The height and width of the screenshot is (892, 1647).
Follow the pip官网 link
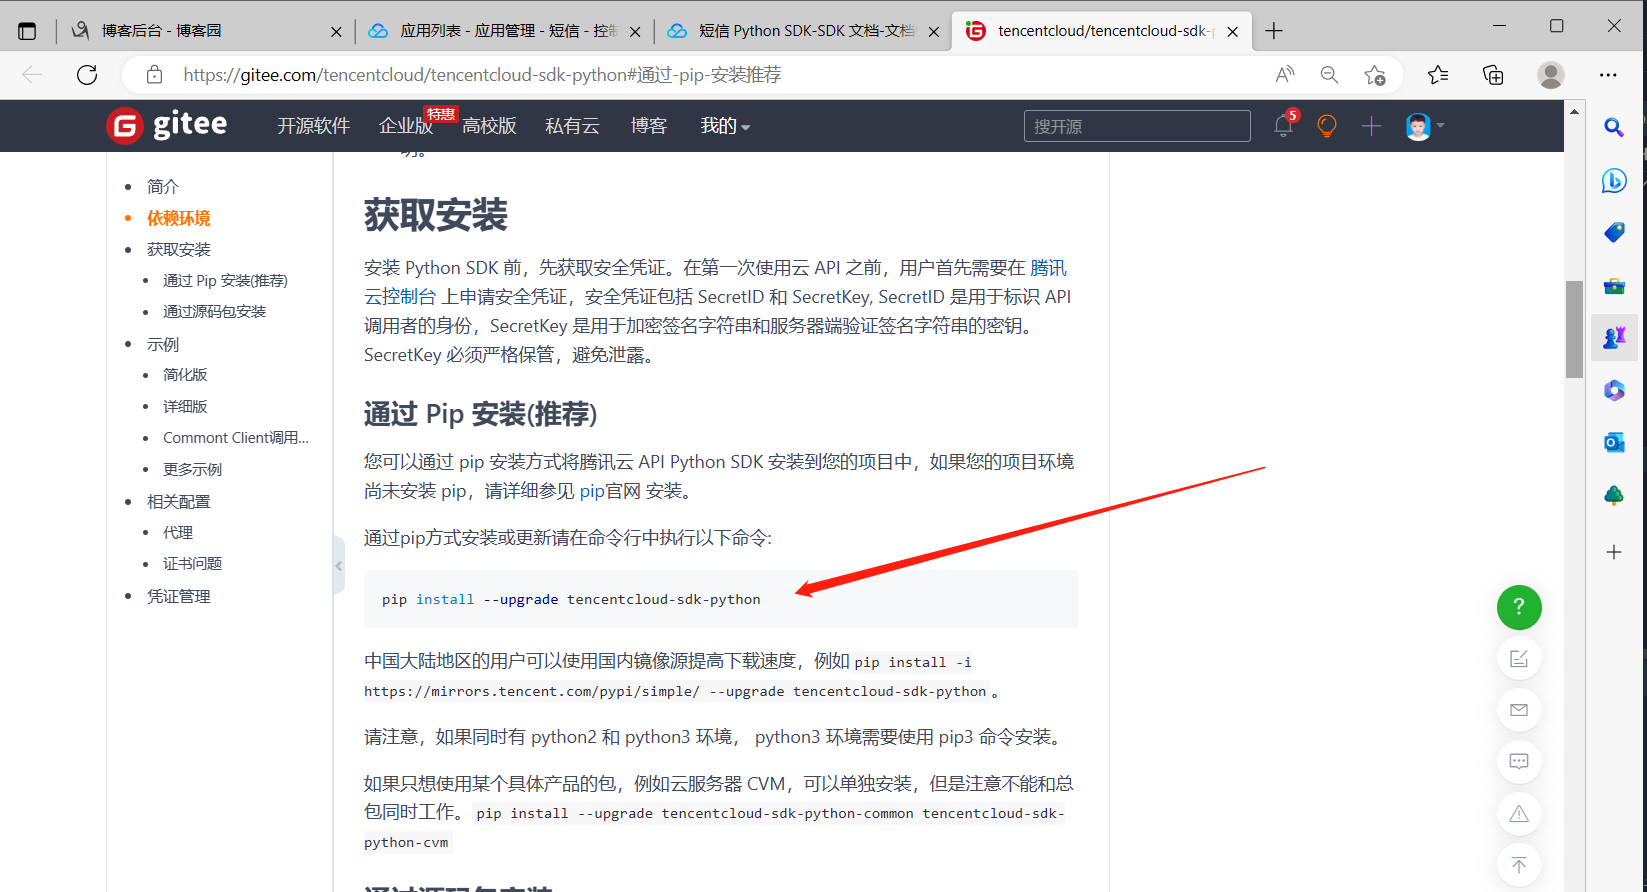tap(612, 491)
